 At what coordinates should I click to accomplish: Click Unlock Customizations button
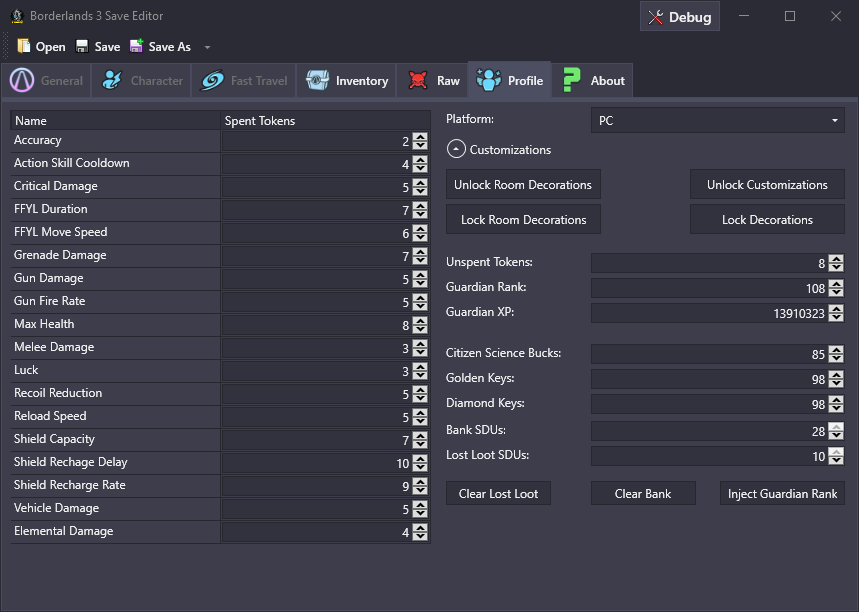(x=767, y=185)
